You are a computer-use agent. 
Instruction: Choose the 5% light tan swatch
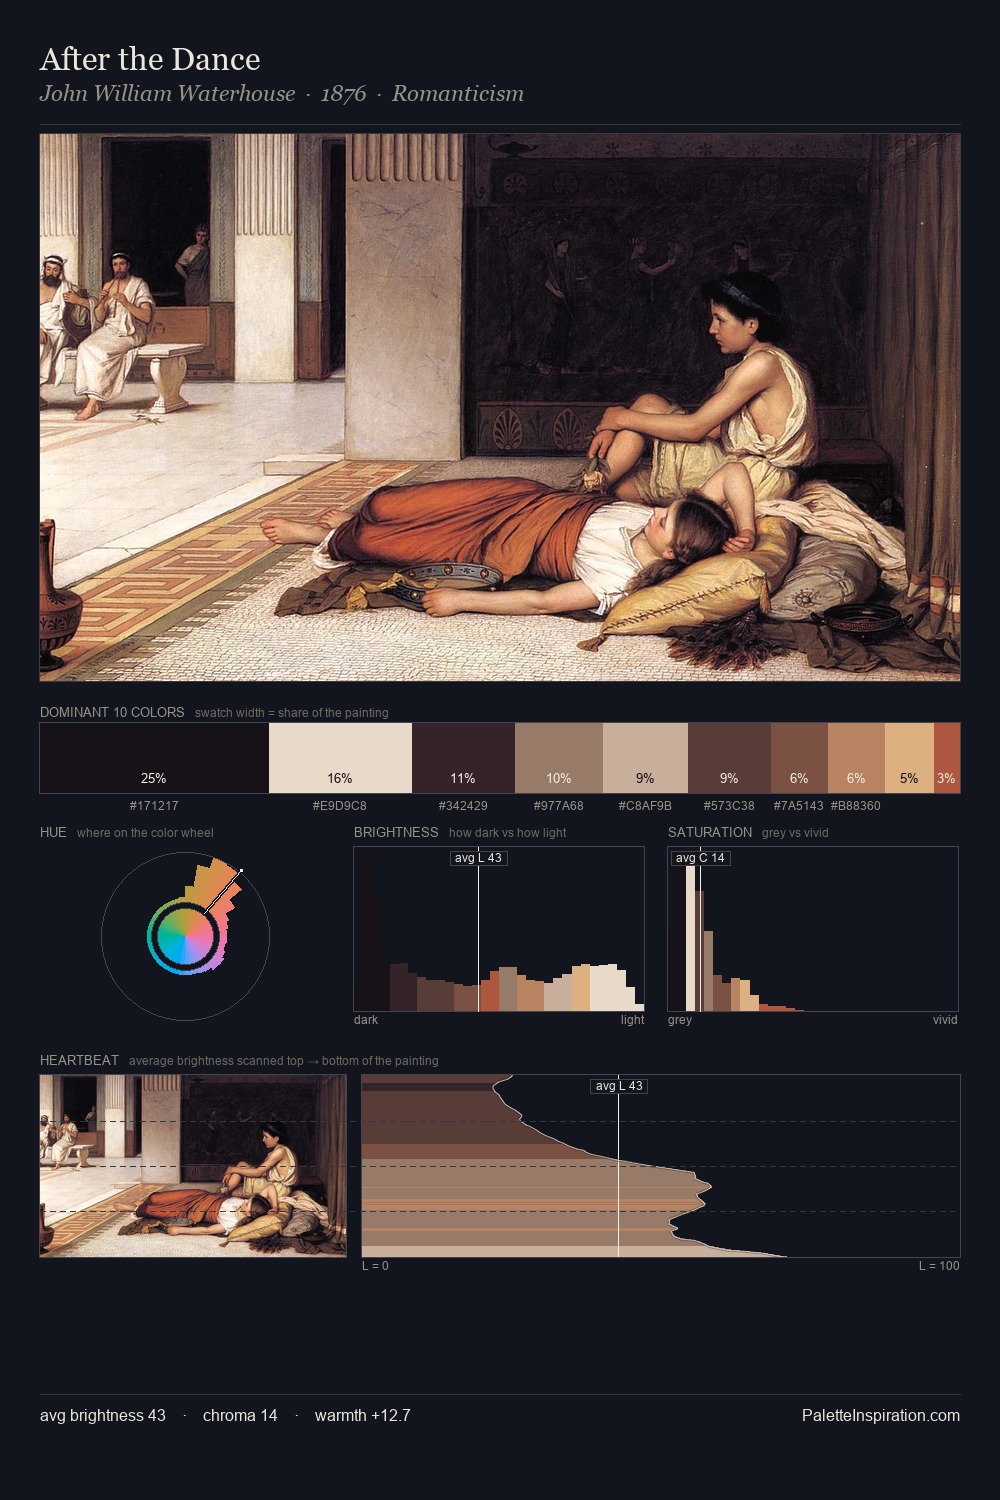click(x=909, y=758)
